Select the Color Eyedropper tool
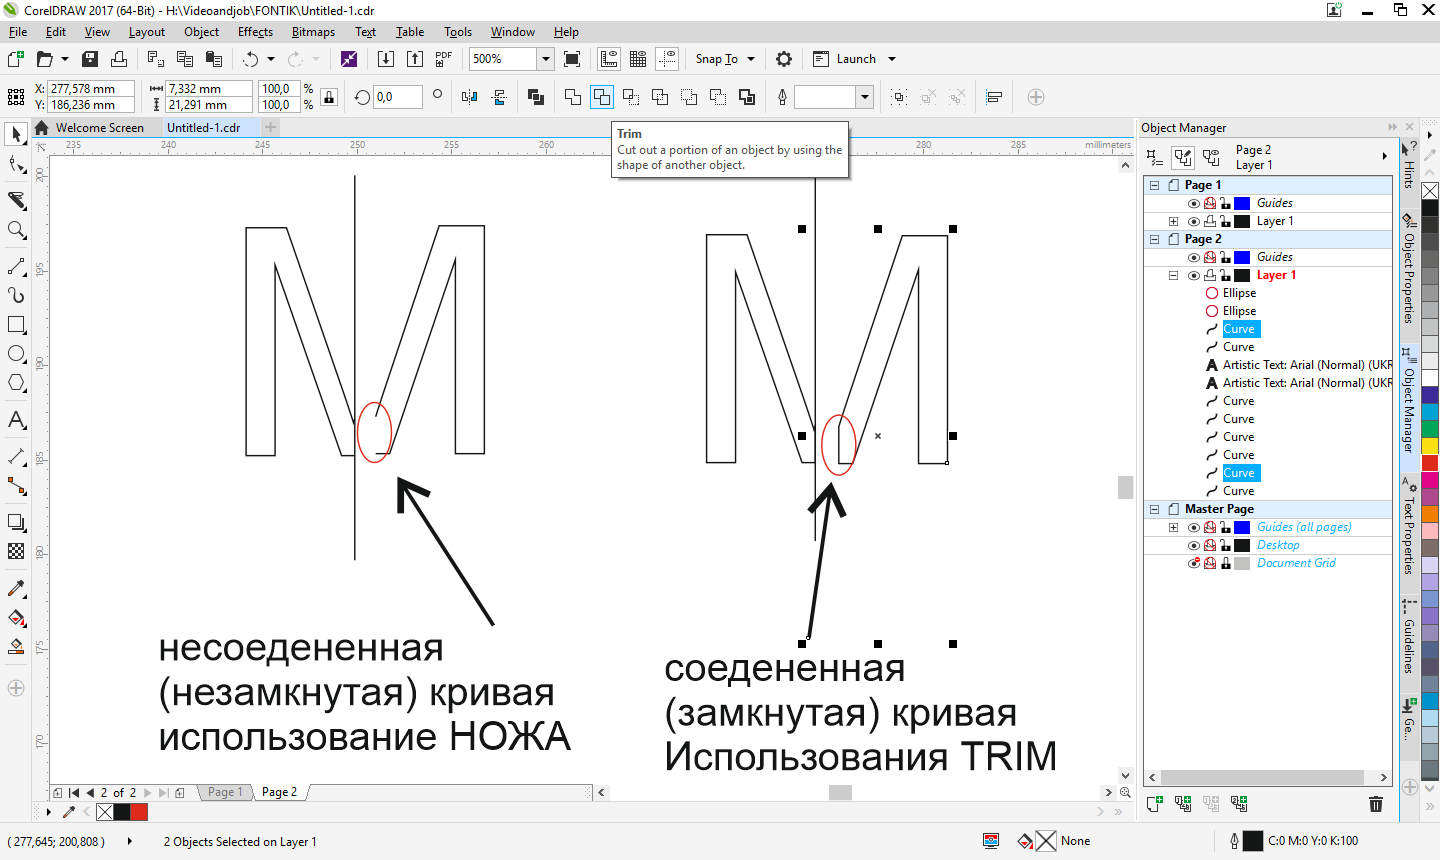The image size is (1440, 860). (16, 588)
